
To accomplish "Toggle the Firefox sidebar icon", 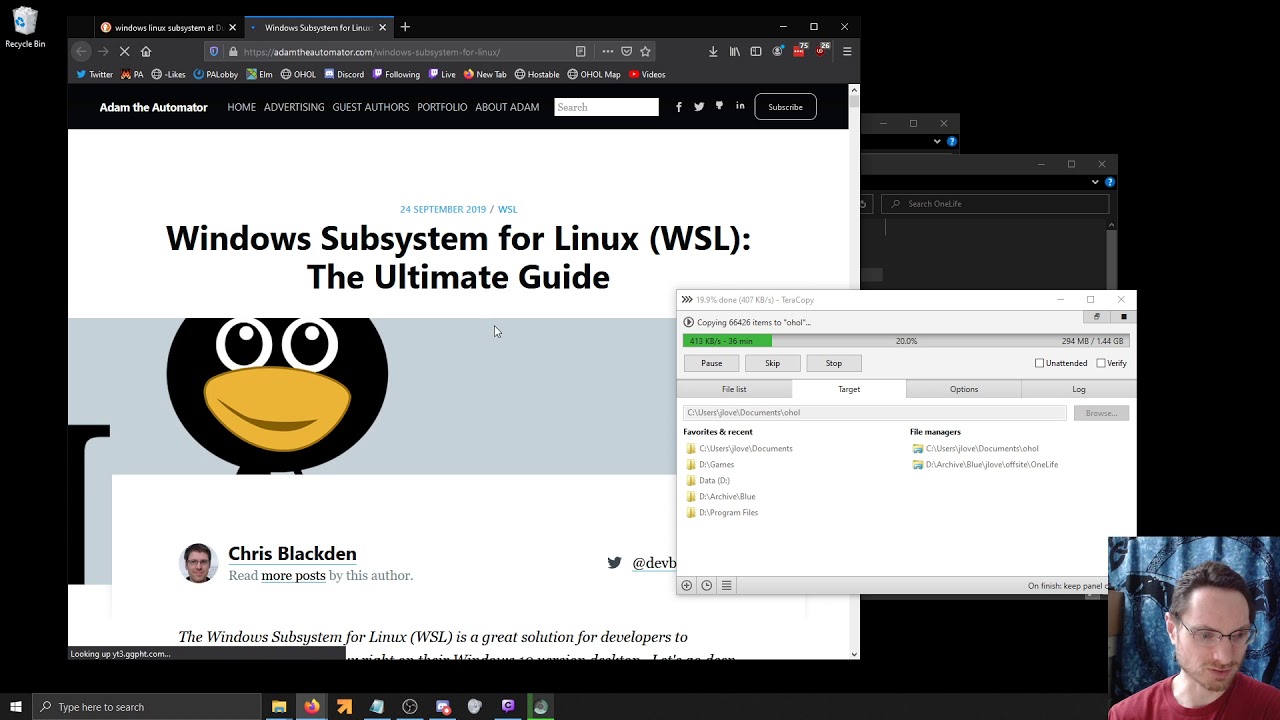I will click(x=756, y=51).
